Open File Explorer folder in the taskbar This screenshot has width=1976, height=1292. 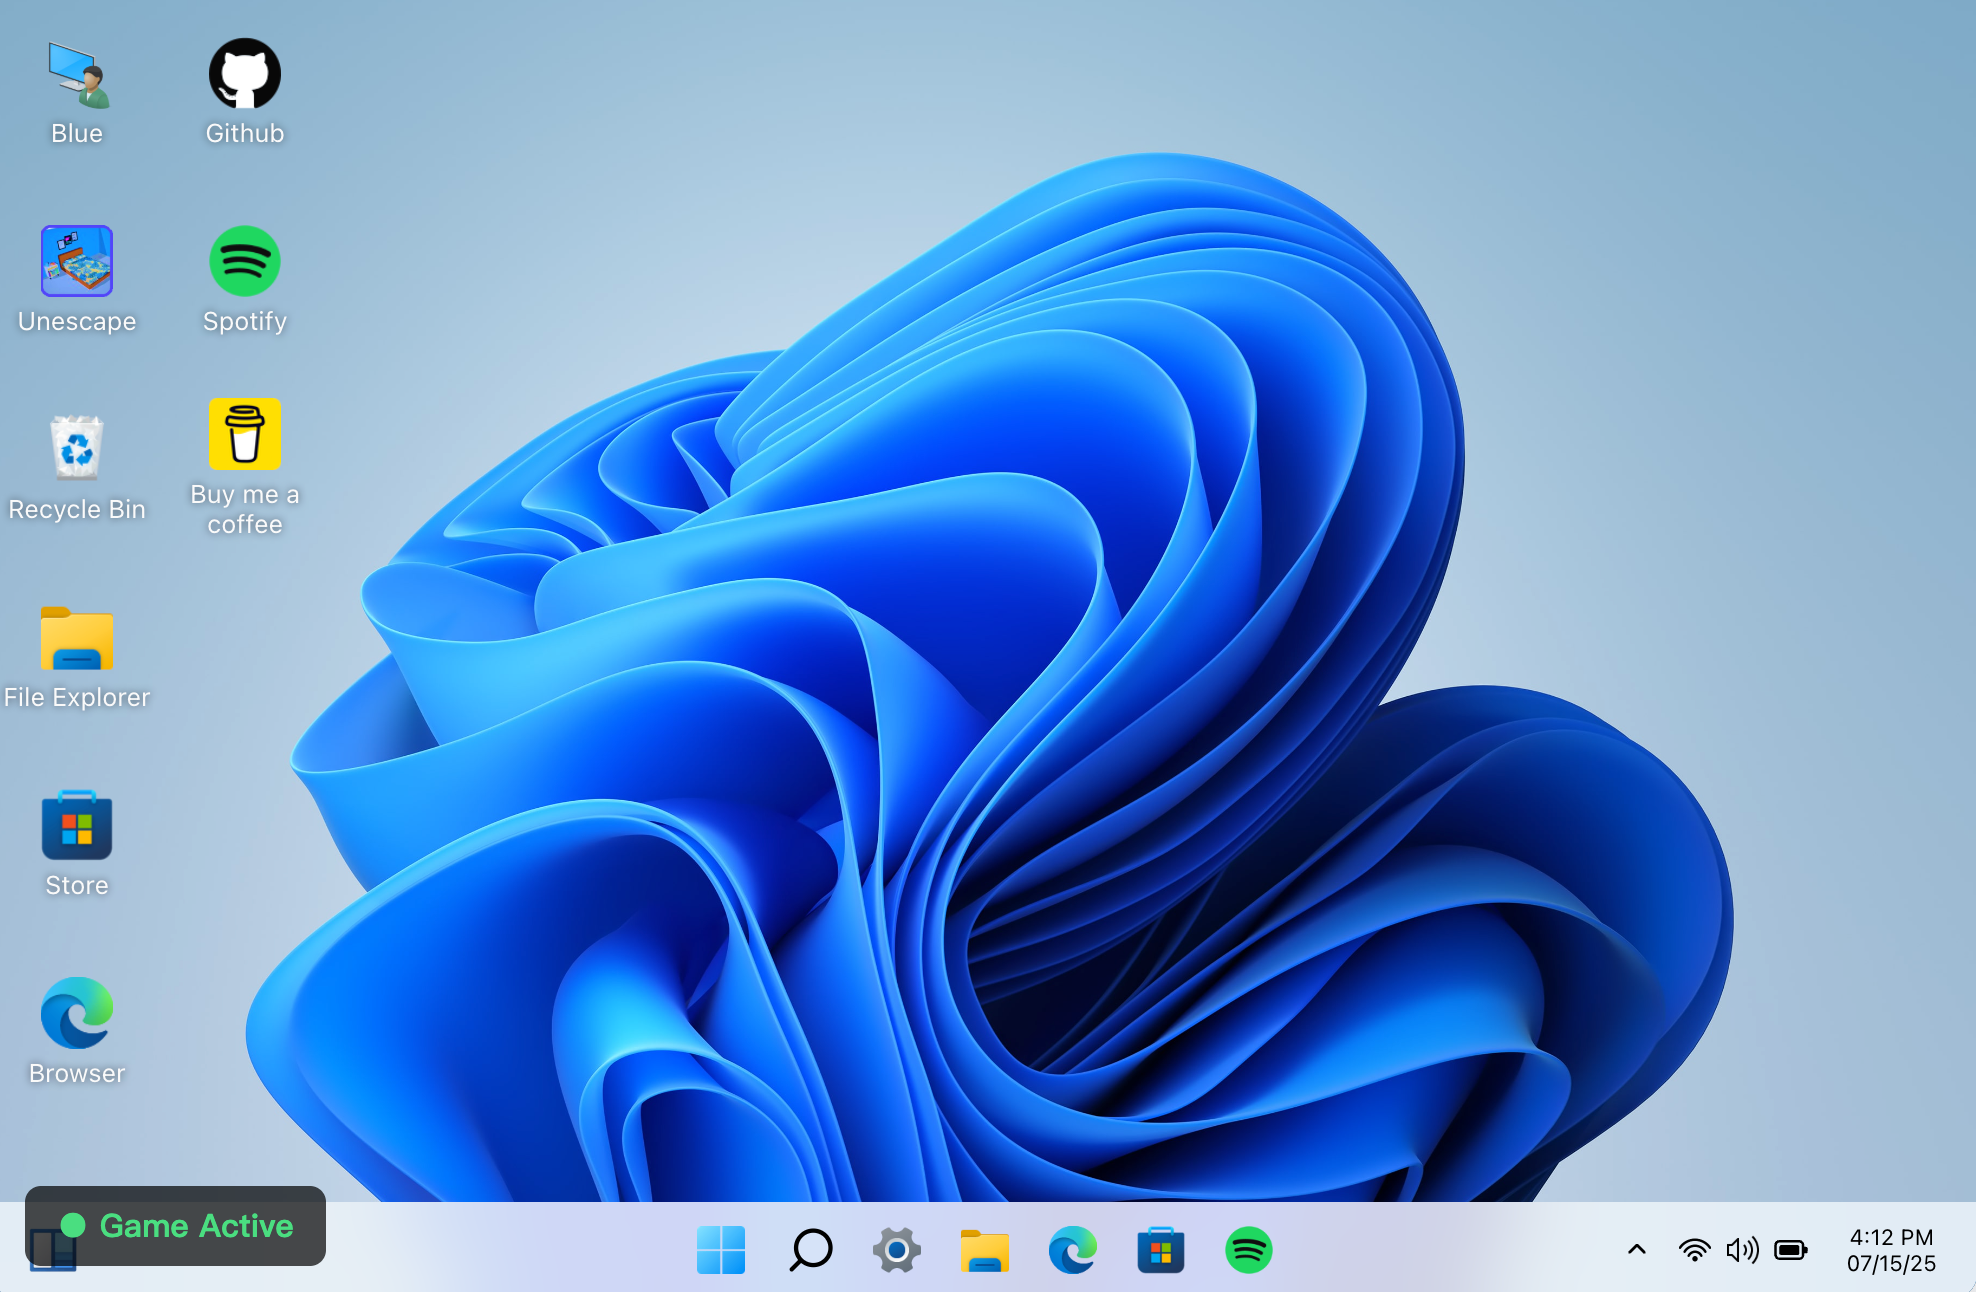985,1250
